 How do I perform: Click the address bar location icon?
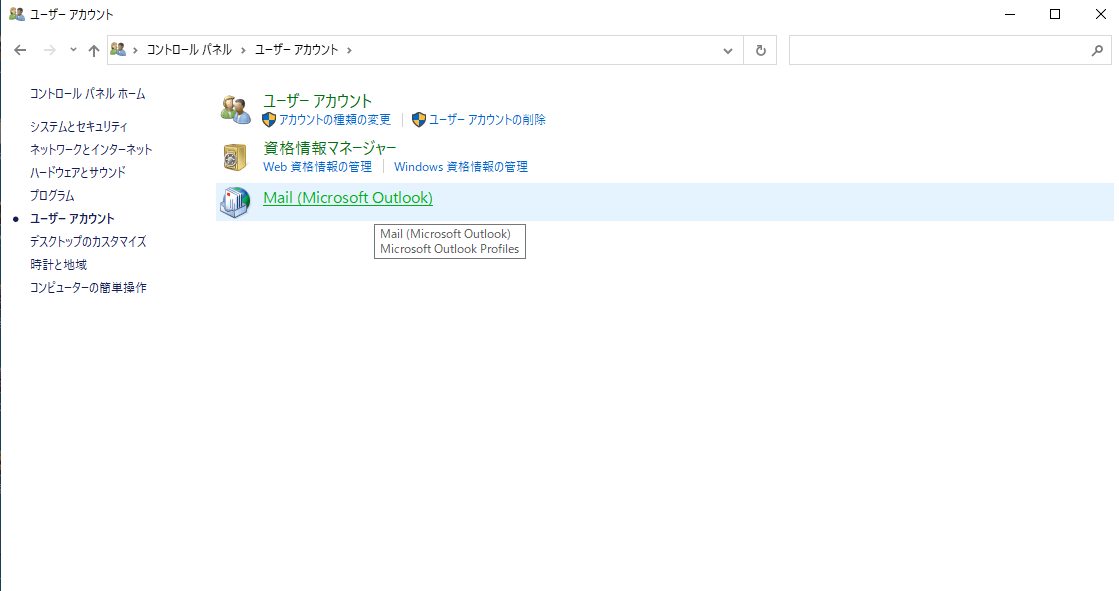pos(119,49)
